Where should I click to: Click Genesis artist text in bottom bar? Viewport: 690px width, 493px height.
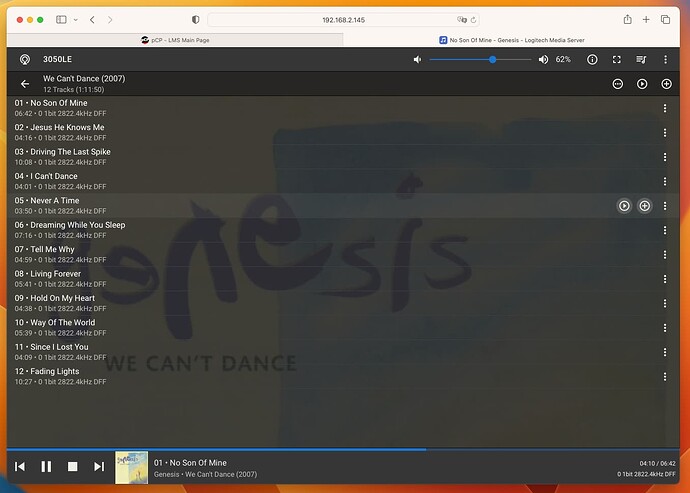(x=166, y=475)
